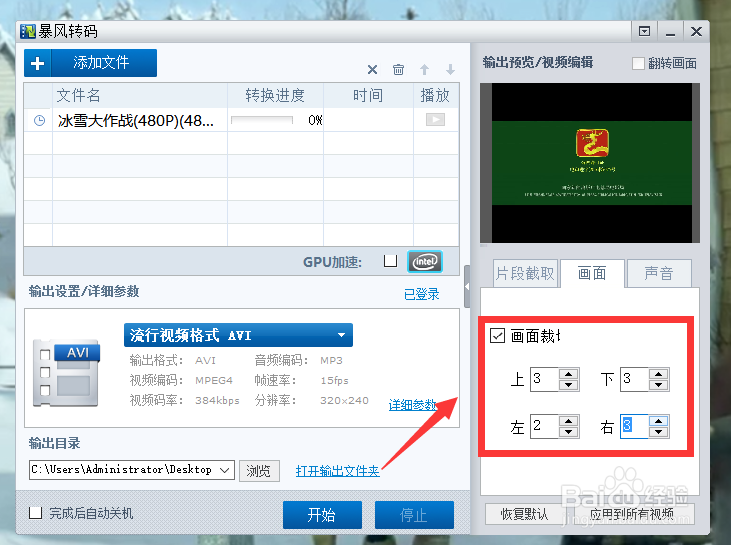Image resolution: width=731 pixels, height=545 pixels.
Task: Select the 冰雪大作战(480P) file row
Action: click(x=241, y=120)
